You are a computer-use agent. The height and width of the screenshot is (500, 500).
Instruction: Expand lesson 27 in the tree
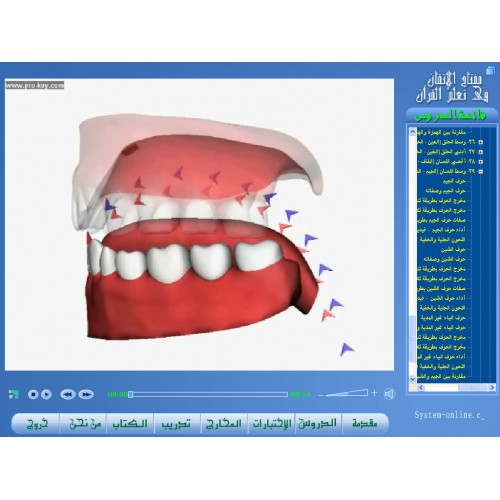(x=481, y=152)
